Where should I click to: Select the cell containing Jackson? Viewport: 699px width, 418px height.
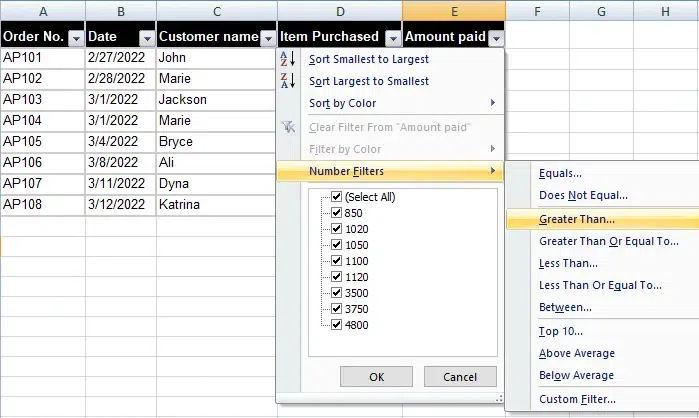pos(215,100)
